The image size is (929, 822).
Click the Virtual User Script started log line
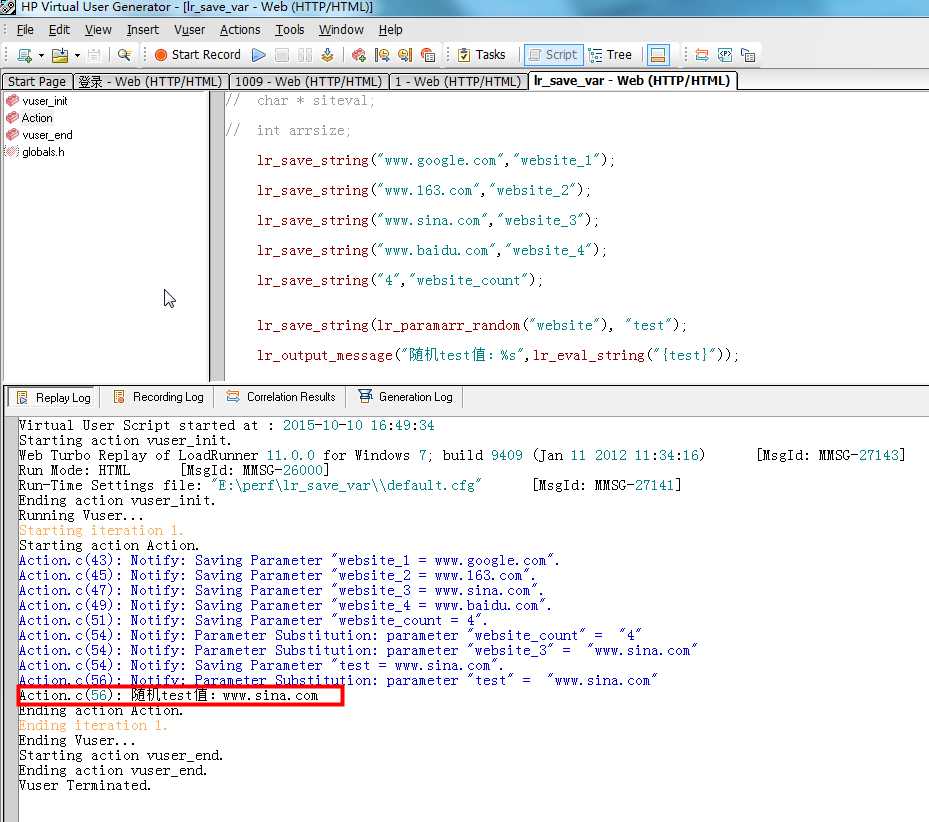[226, 426]
